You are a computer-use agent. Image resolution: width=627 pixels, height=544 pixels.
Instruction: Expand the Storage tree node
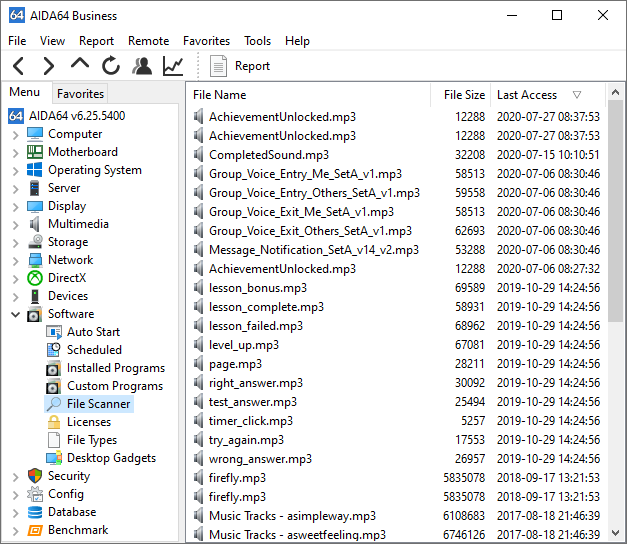click(x=15, y=243)
